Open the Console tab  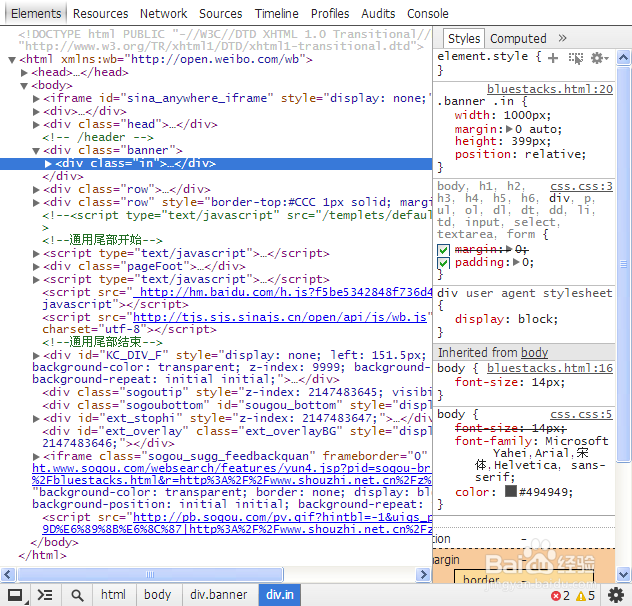click(x=428, y=14)
